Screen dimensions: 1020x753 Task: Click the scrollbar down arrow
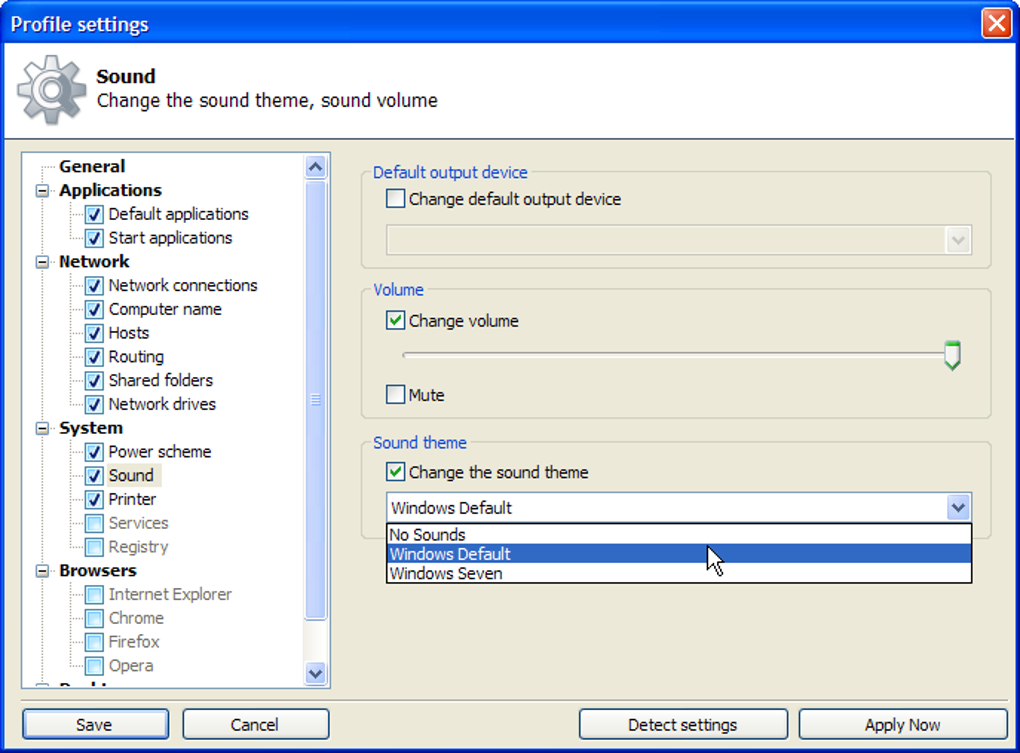[315, 674]
